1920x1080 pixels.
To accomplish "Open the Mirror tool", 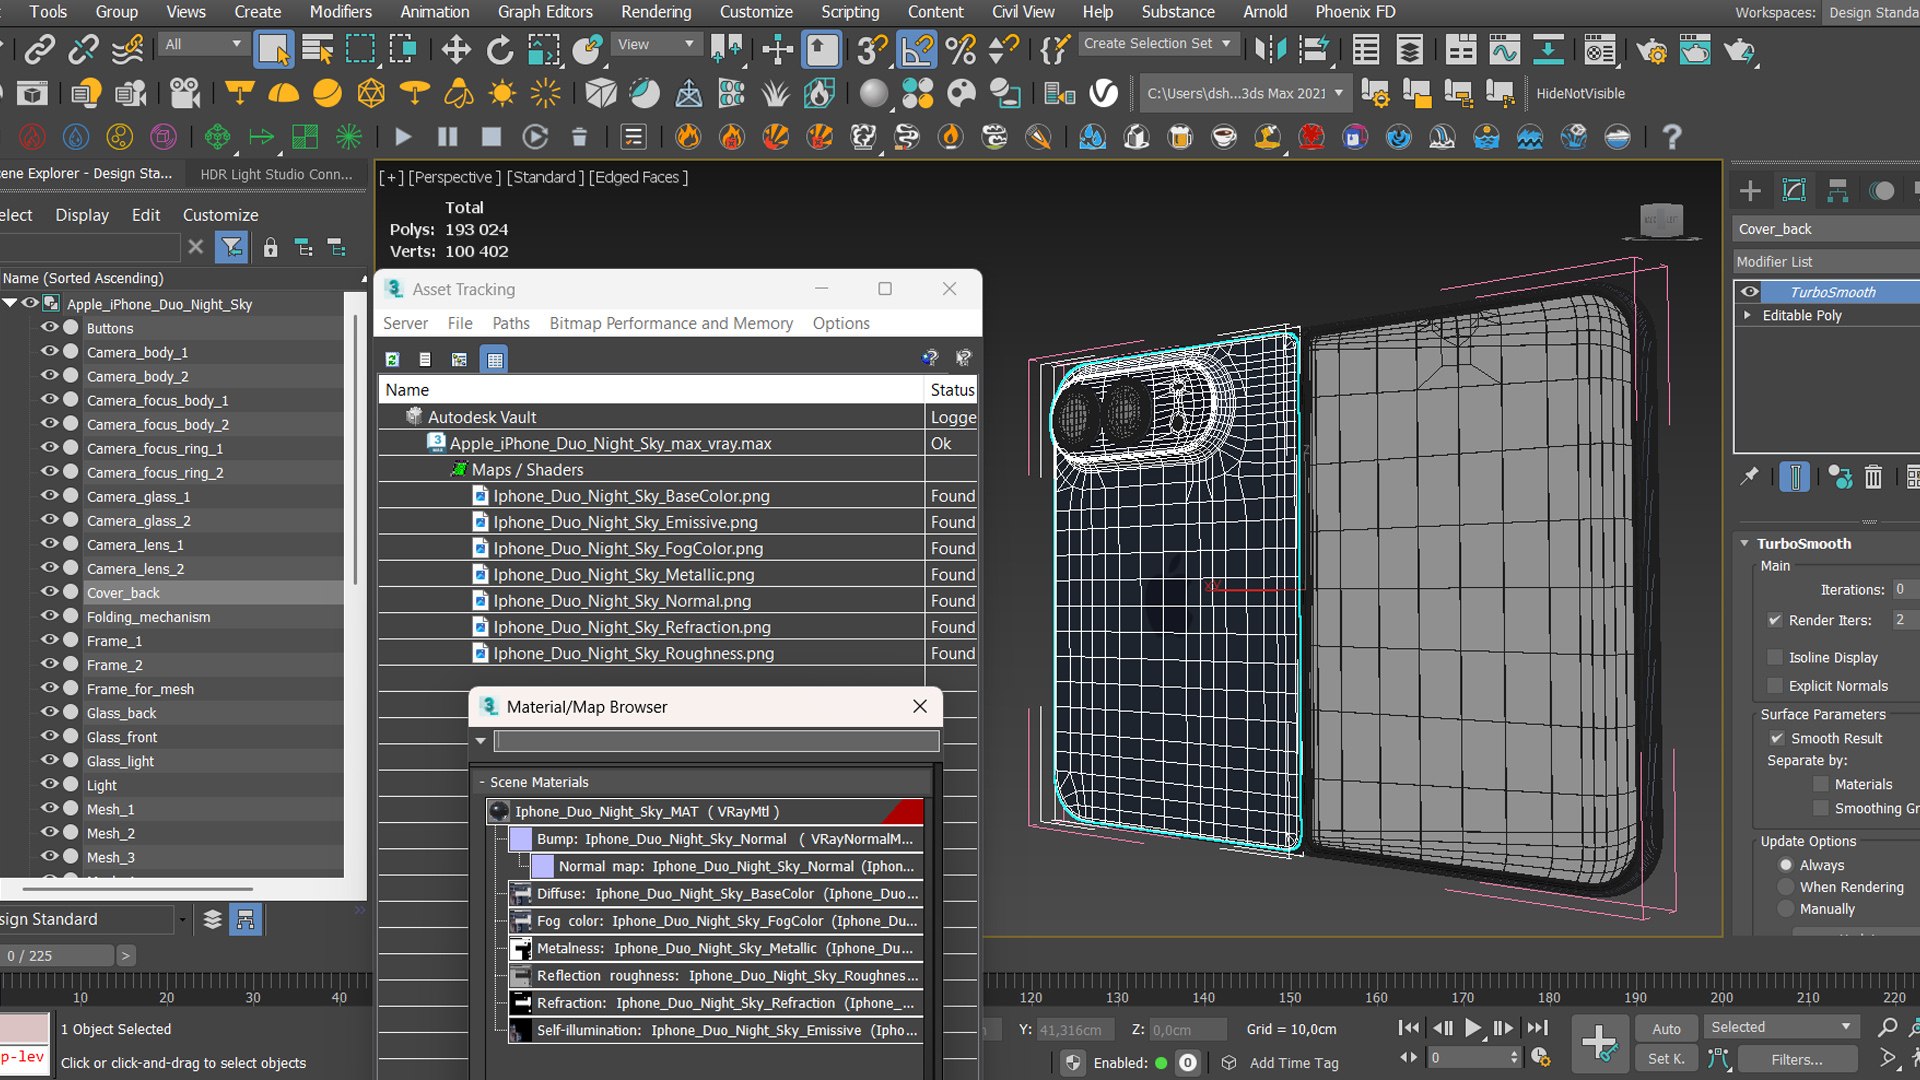I will pyautogui.click(x=1270, y=49).
